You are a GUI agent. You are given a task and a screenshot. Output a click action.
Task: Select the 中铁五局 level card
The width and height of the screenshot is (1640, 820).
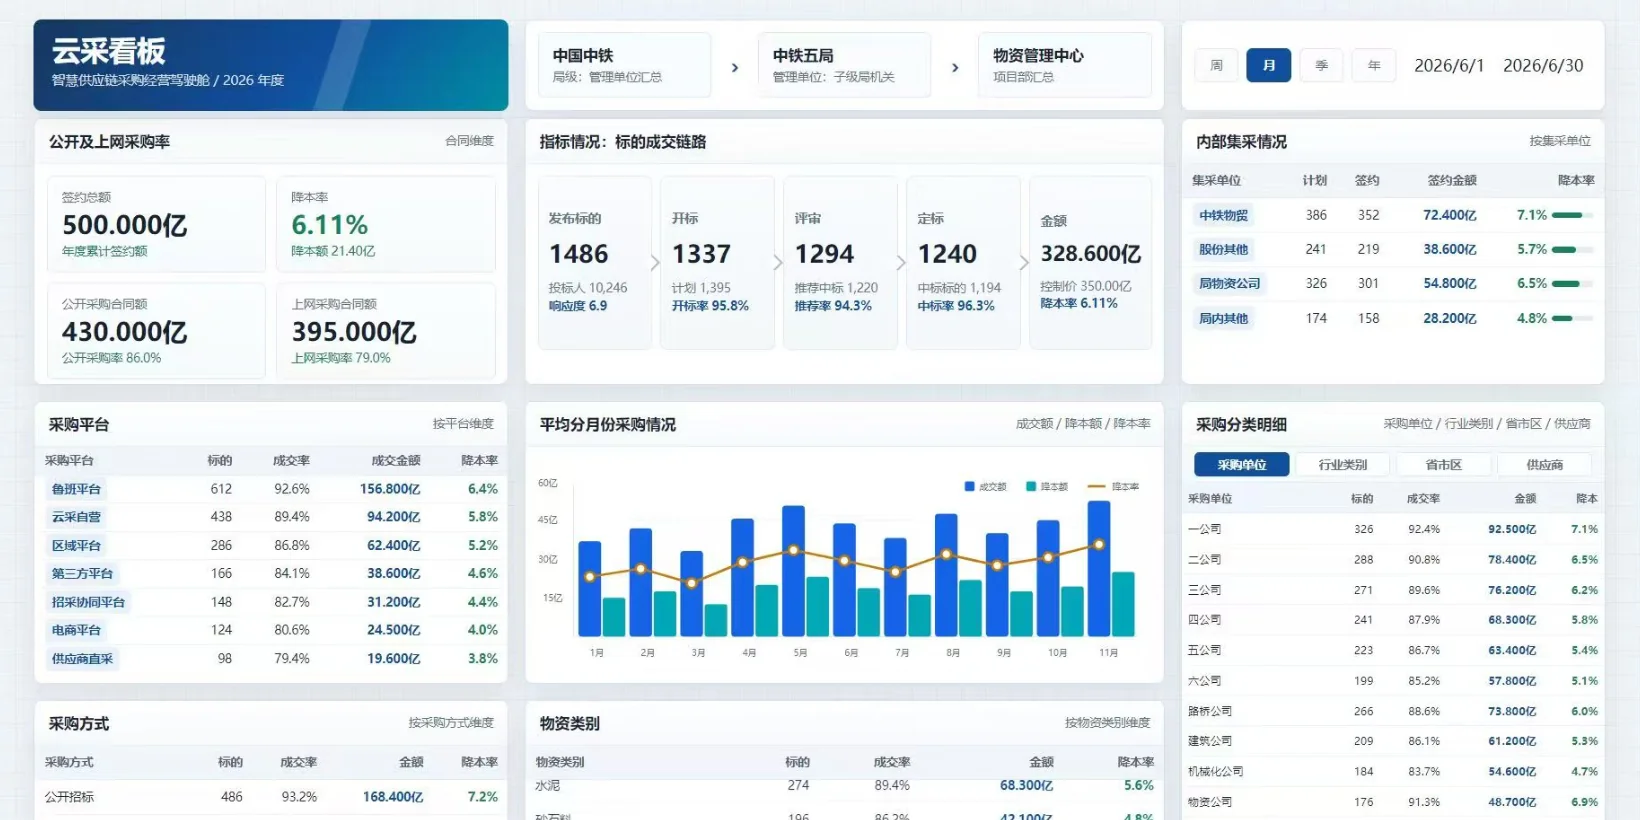pyautogui.click(x=845, y=65)
